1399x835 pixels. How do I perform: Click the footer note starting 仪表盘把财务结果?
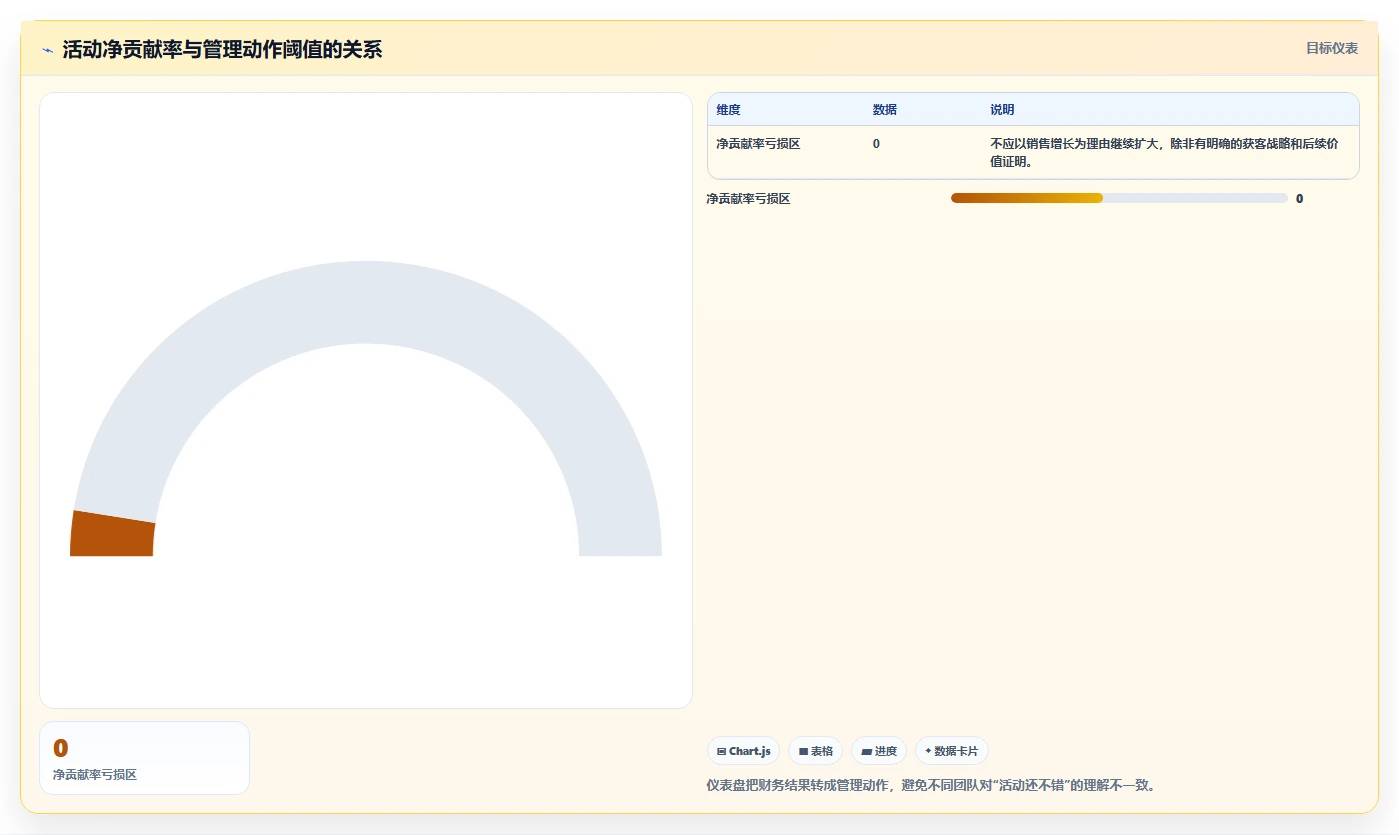(934, 786)
